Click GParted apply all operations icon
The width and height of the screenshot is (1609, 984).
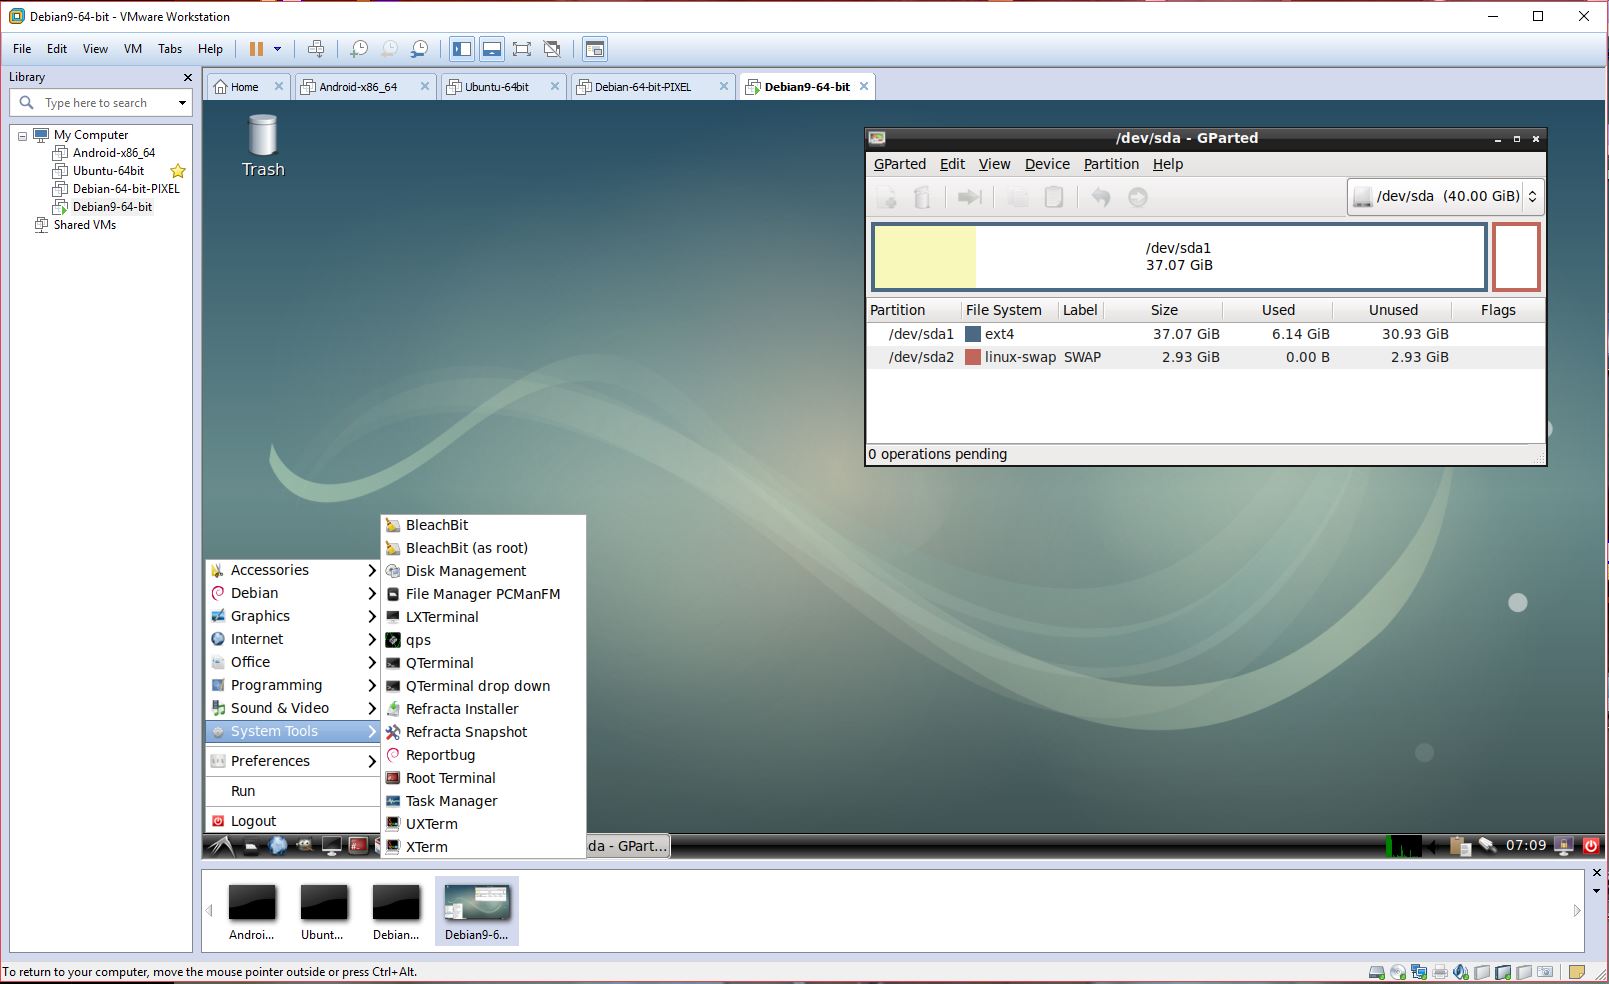1138,198
